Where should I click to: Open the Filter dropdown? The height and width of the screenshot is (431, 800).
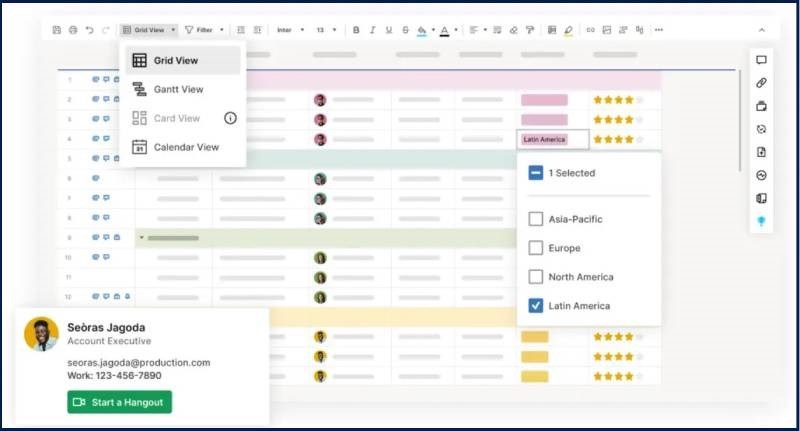[x=204, y=30]
